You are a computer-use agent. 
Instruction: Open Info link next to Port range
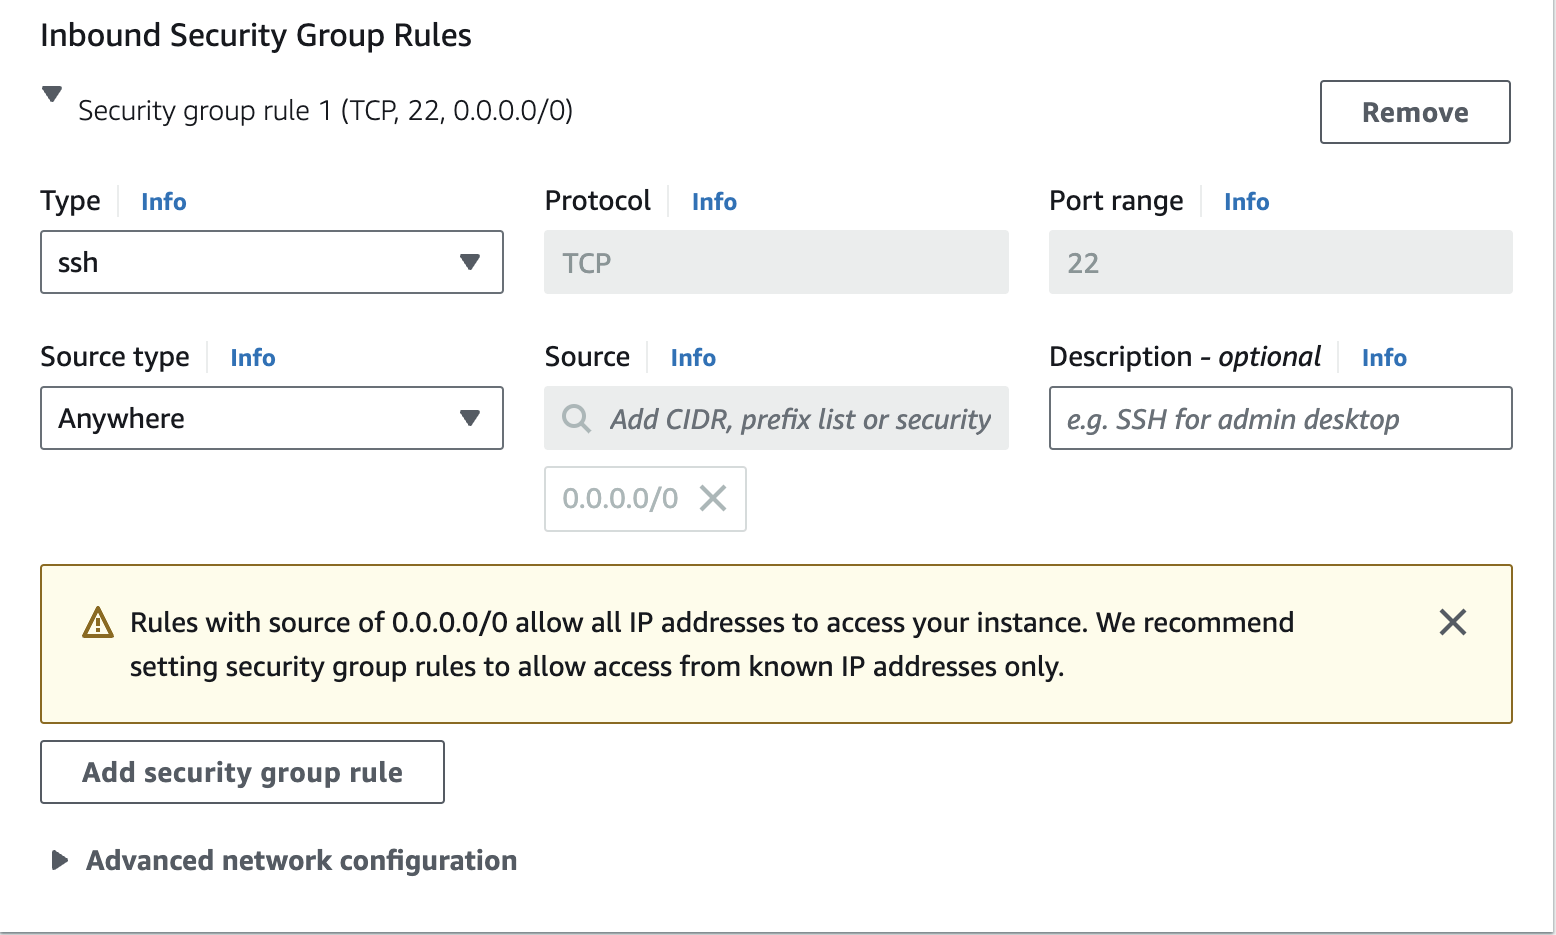tap(1246, 202)
